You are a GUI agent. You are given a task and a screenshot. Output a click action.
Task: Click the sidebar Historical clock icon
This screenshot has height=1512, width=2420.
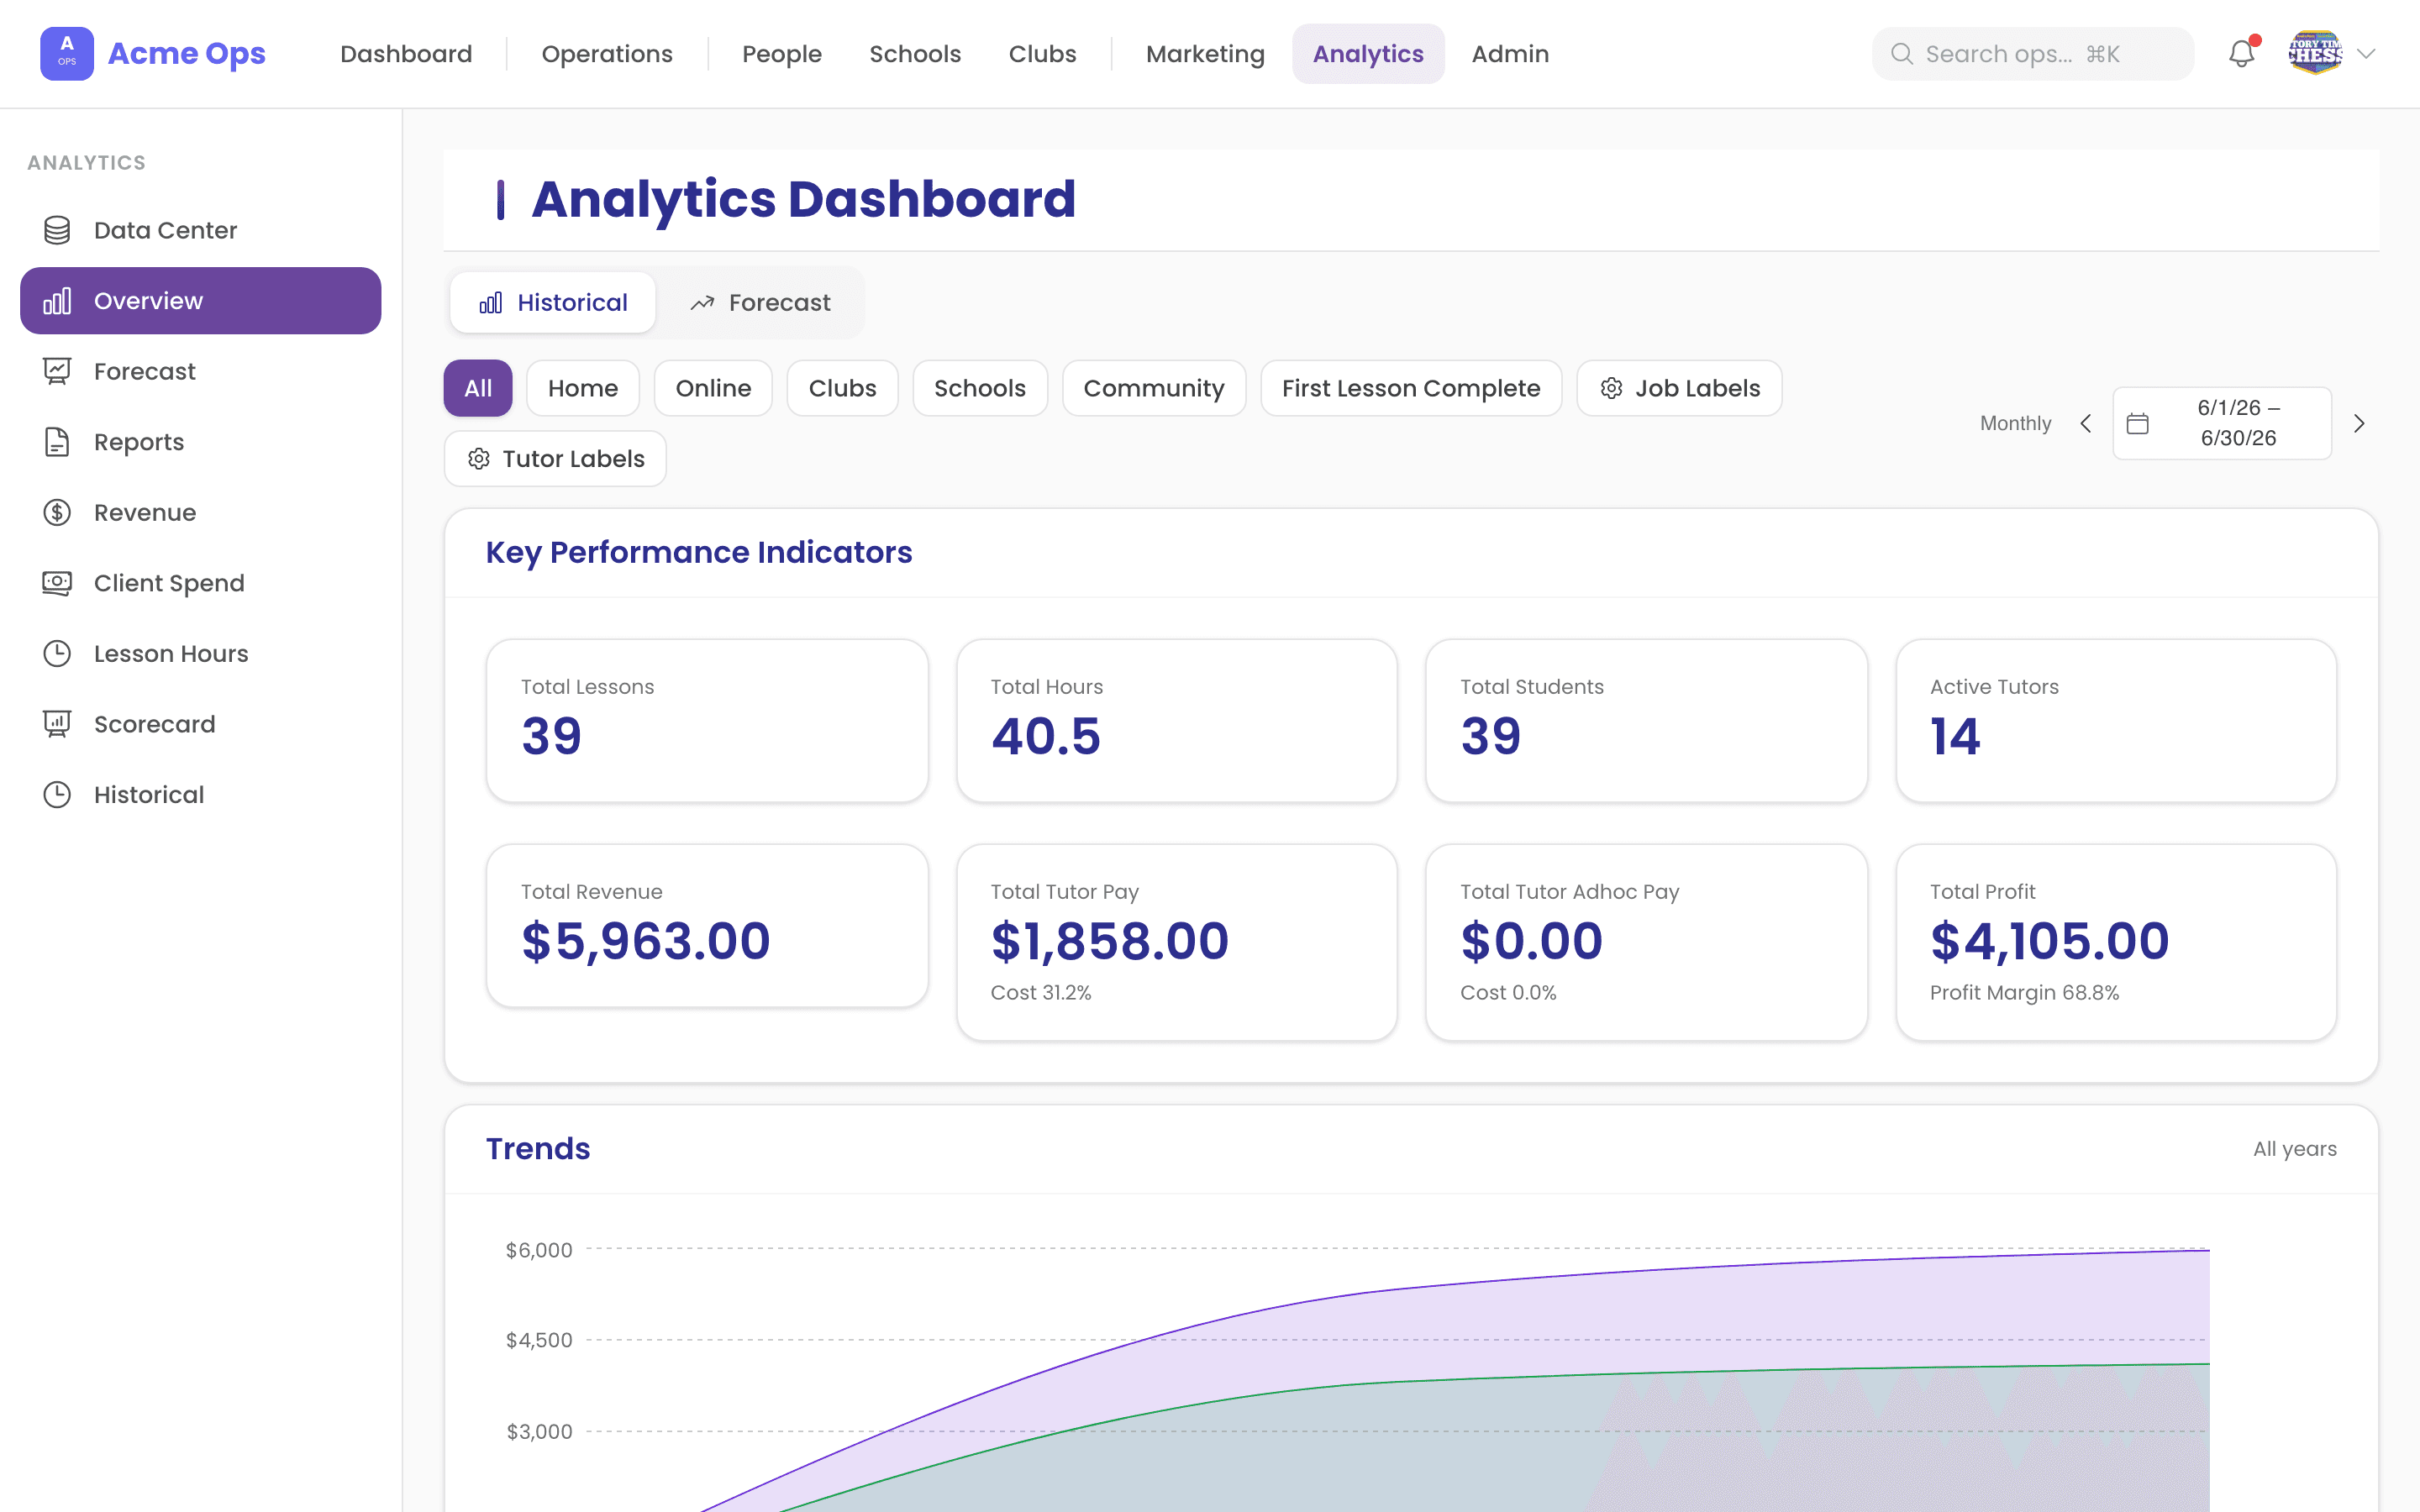pyautogui.click(x=57, y=794)
